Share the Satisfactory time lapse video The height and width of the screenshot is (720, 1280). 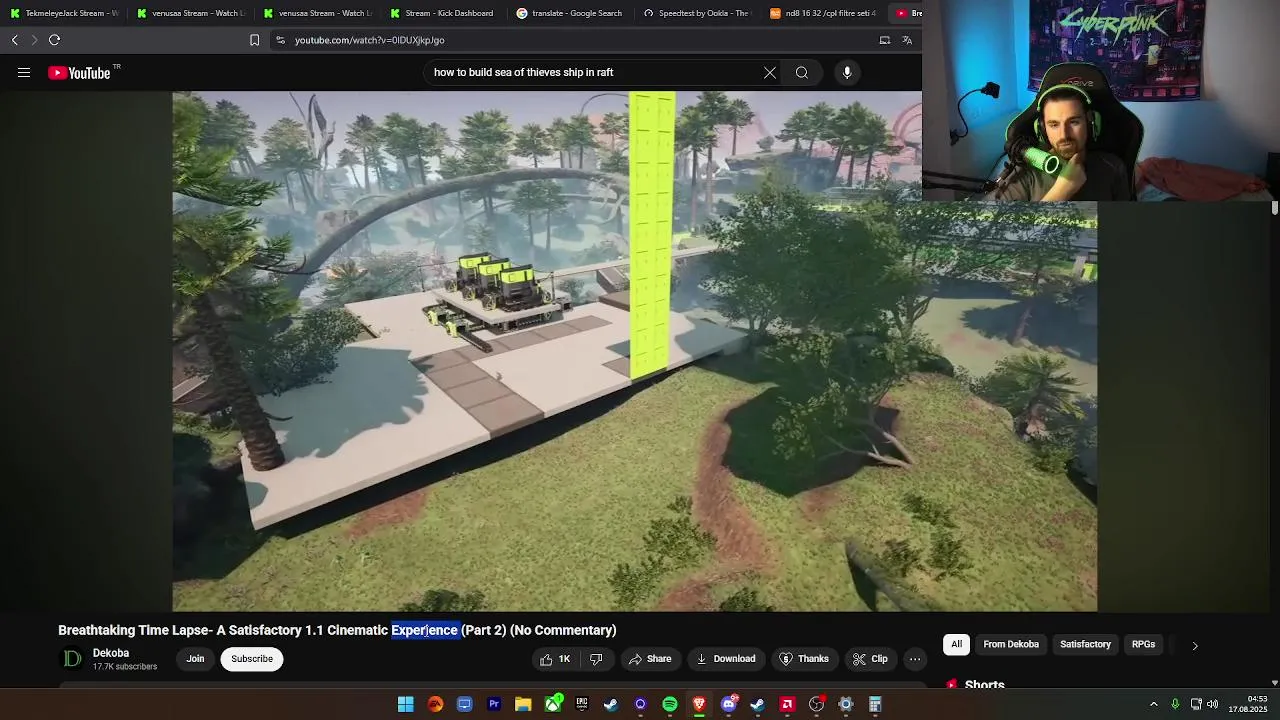(x=650, y=659)
